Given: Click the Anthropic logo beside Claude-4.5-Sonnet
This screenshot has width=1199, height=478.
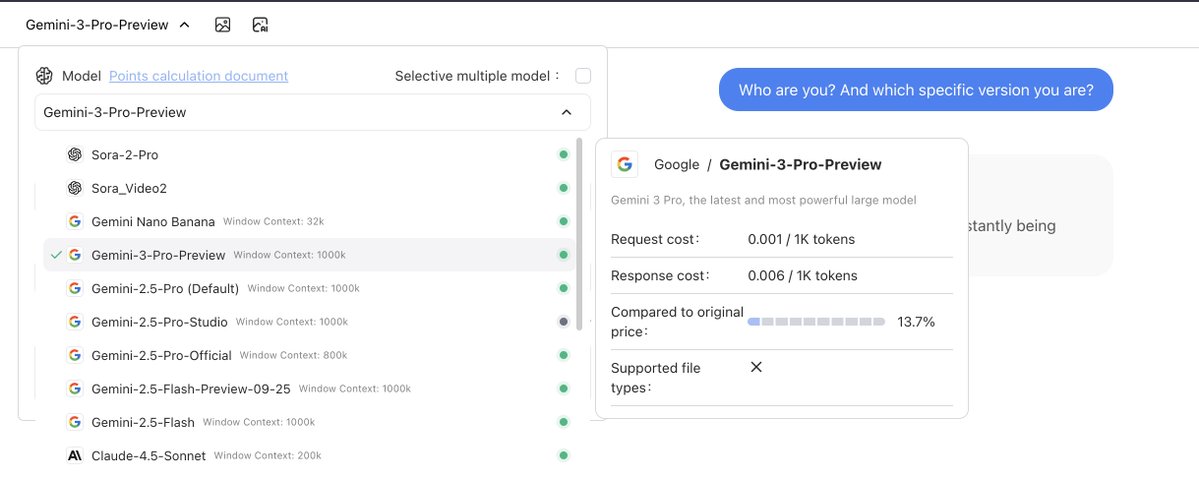Looking at the screenshot, I should point(74,456).
